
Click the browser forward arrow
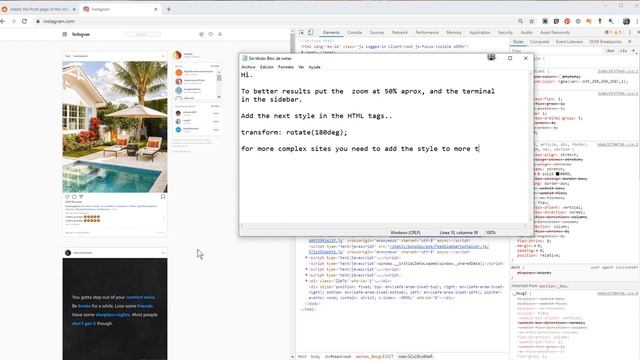(13, 21)
